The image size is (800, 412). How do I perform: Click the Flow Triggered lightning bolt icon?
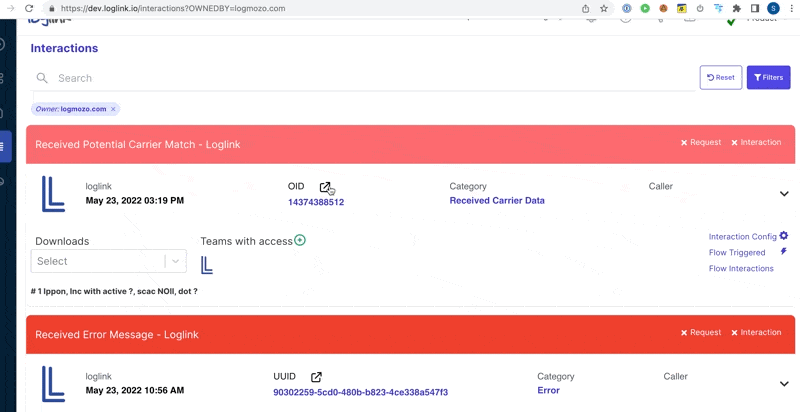click(784, 251)
